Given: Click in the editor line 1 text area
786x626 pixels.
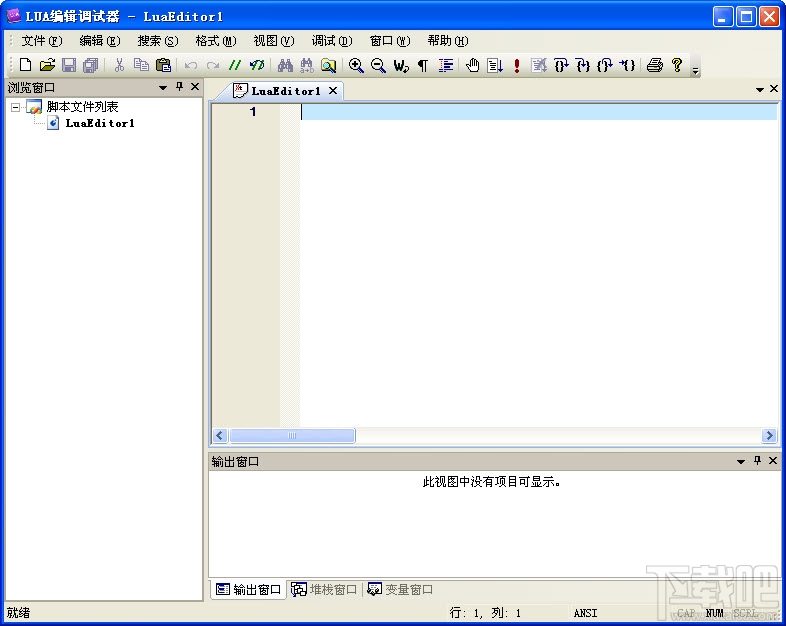Looking at the screenshot, I should click(539, 112).
